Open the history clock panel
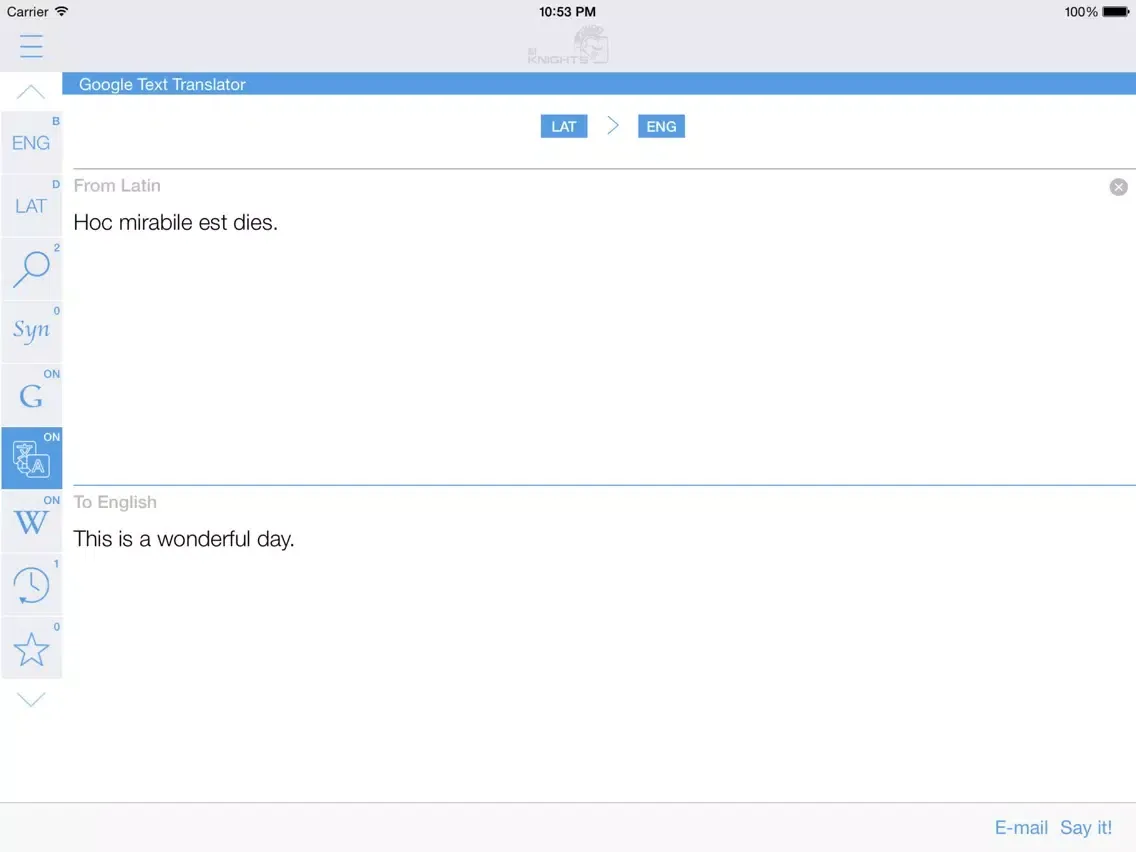Image resolution: width=1136 pixels, height=852 pixels. (31, 585)
